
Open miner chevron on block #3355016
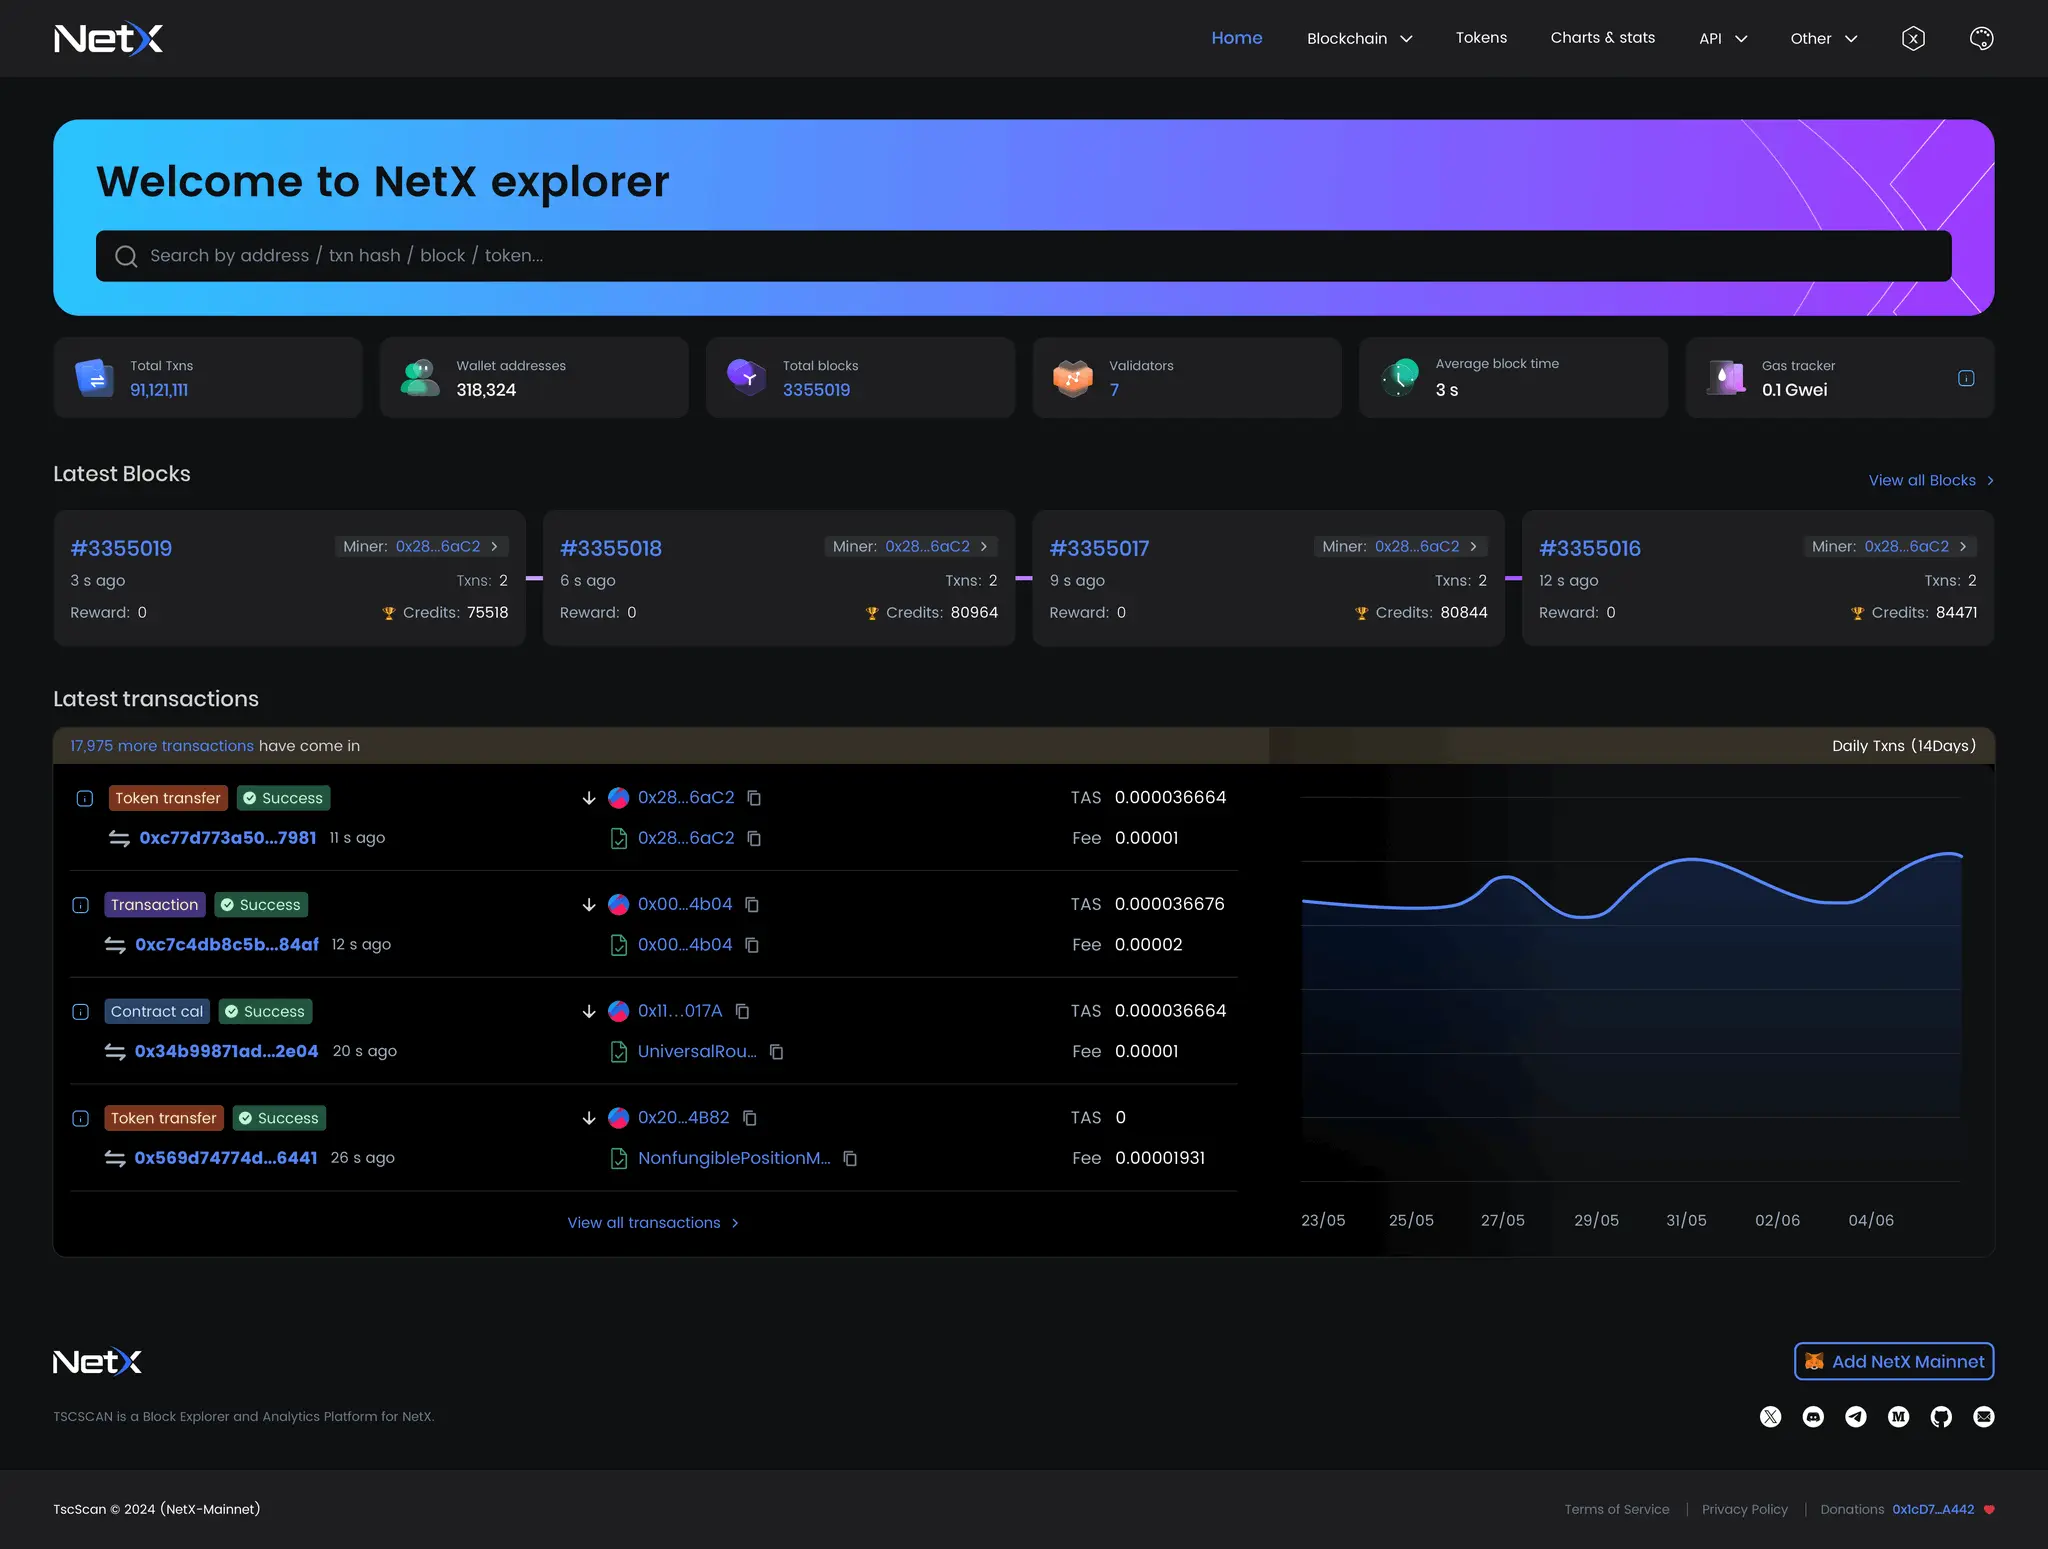(x=1963, y=546)
